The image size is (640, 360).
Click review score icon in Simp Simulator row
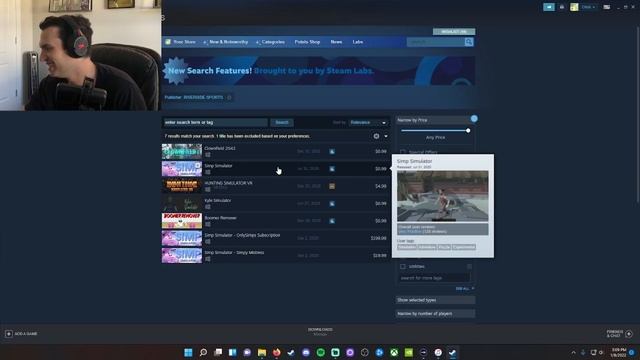pos(332,169)
